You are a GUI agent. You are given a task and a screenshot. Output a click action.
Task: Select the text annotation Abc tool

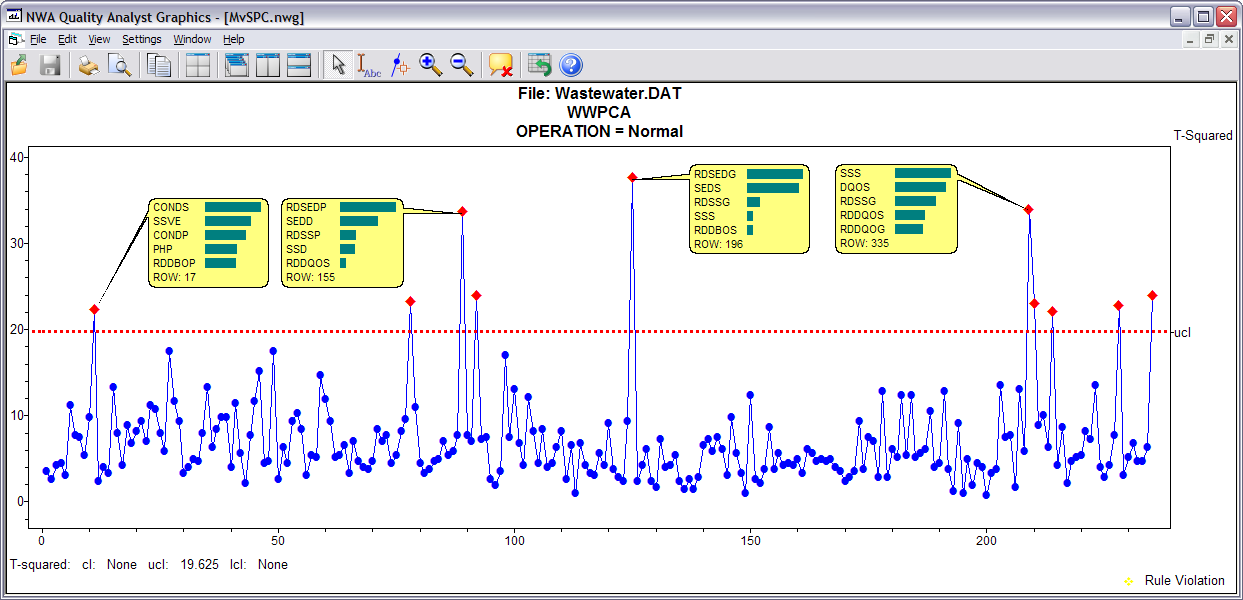(x=369, y=65)
